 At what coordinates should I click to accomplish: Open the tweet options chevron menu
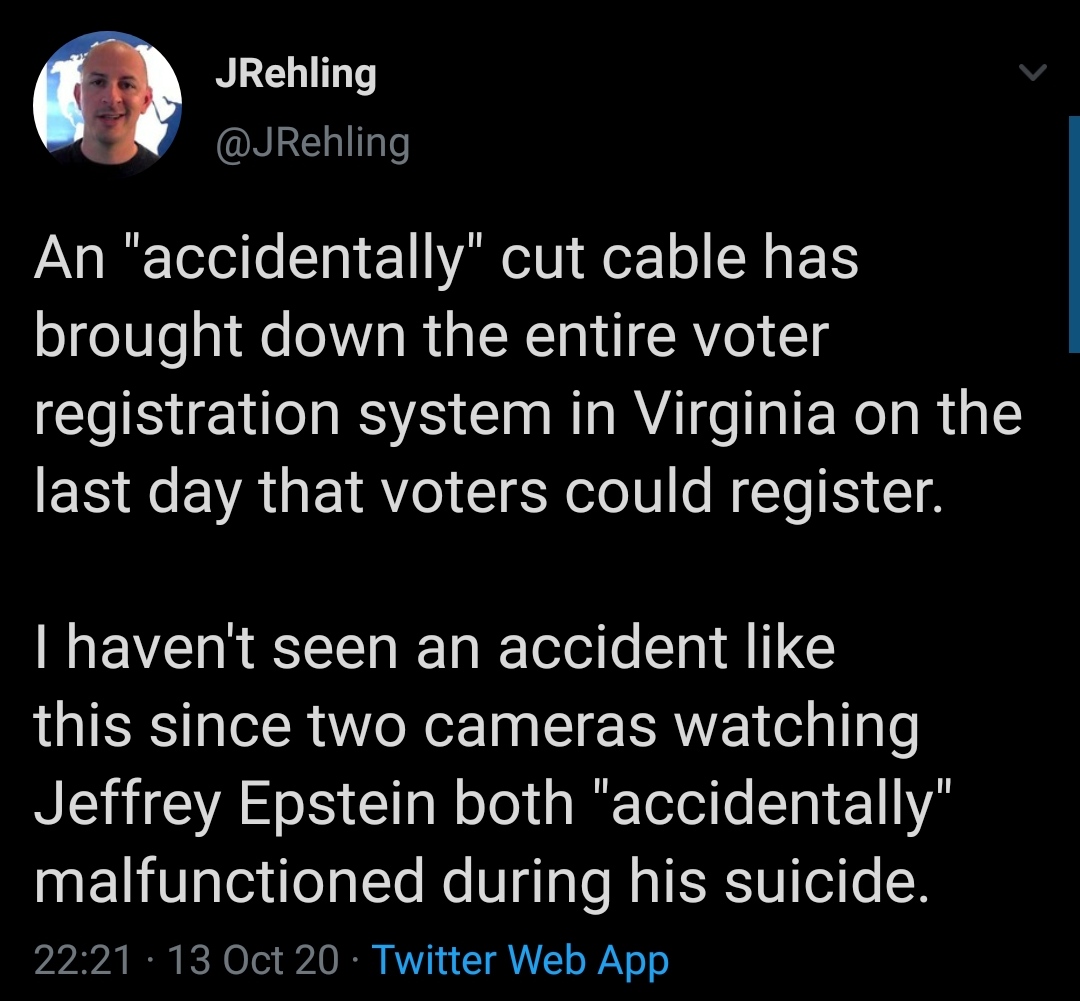coord(1032,73)
